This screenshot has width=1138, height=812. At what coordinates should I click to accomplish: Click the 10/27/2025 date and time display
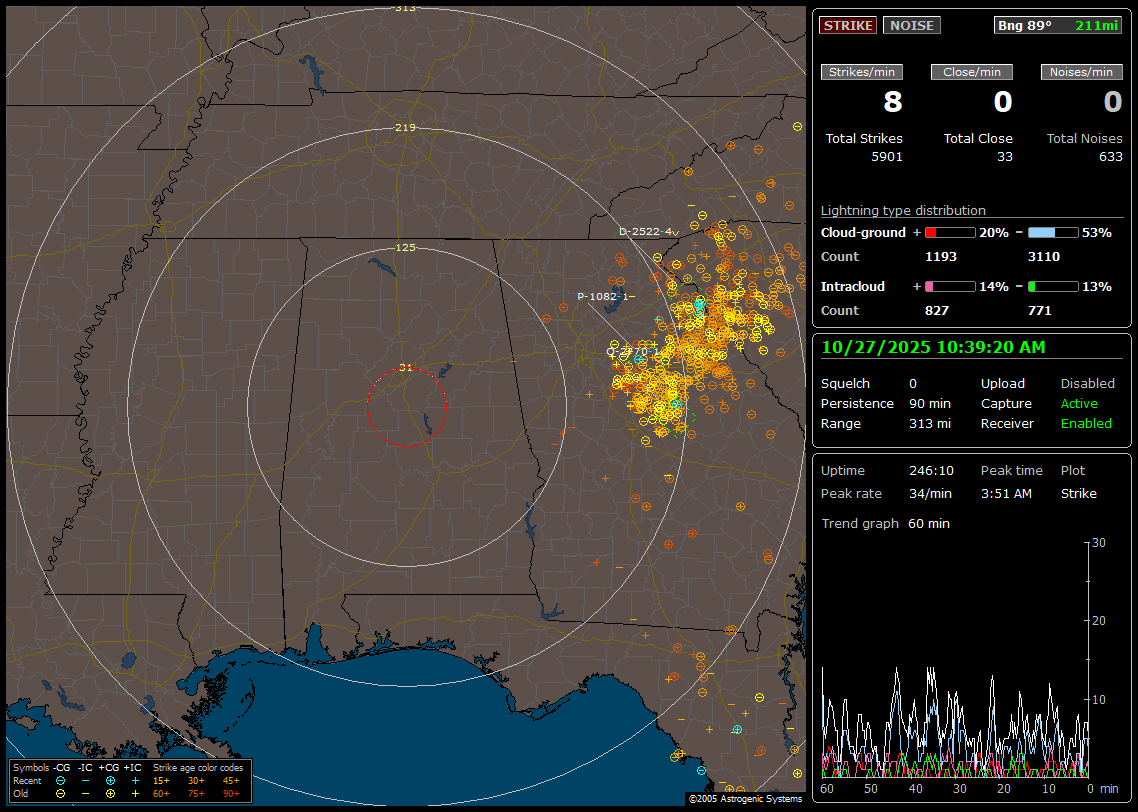pos(933,347)
